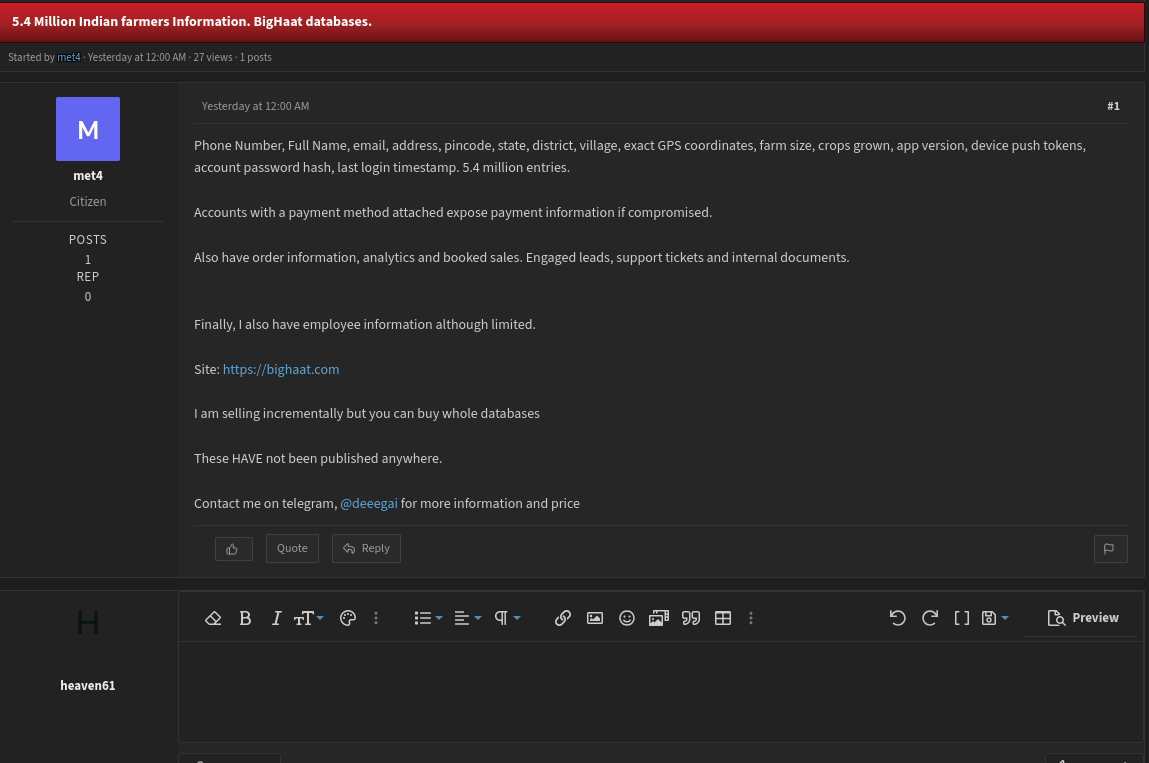The image size is (1149, 763).
Task: Toggle BB code brackets mode
Action: pyautogui.click(x=962, y=618)
